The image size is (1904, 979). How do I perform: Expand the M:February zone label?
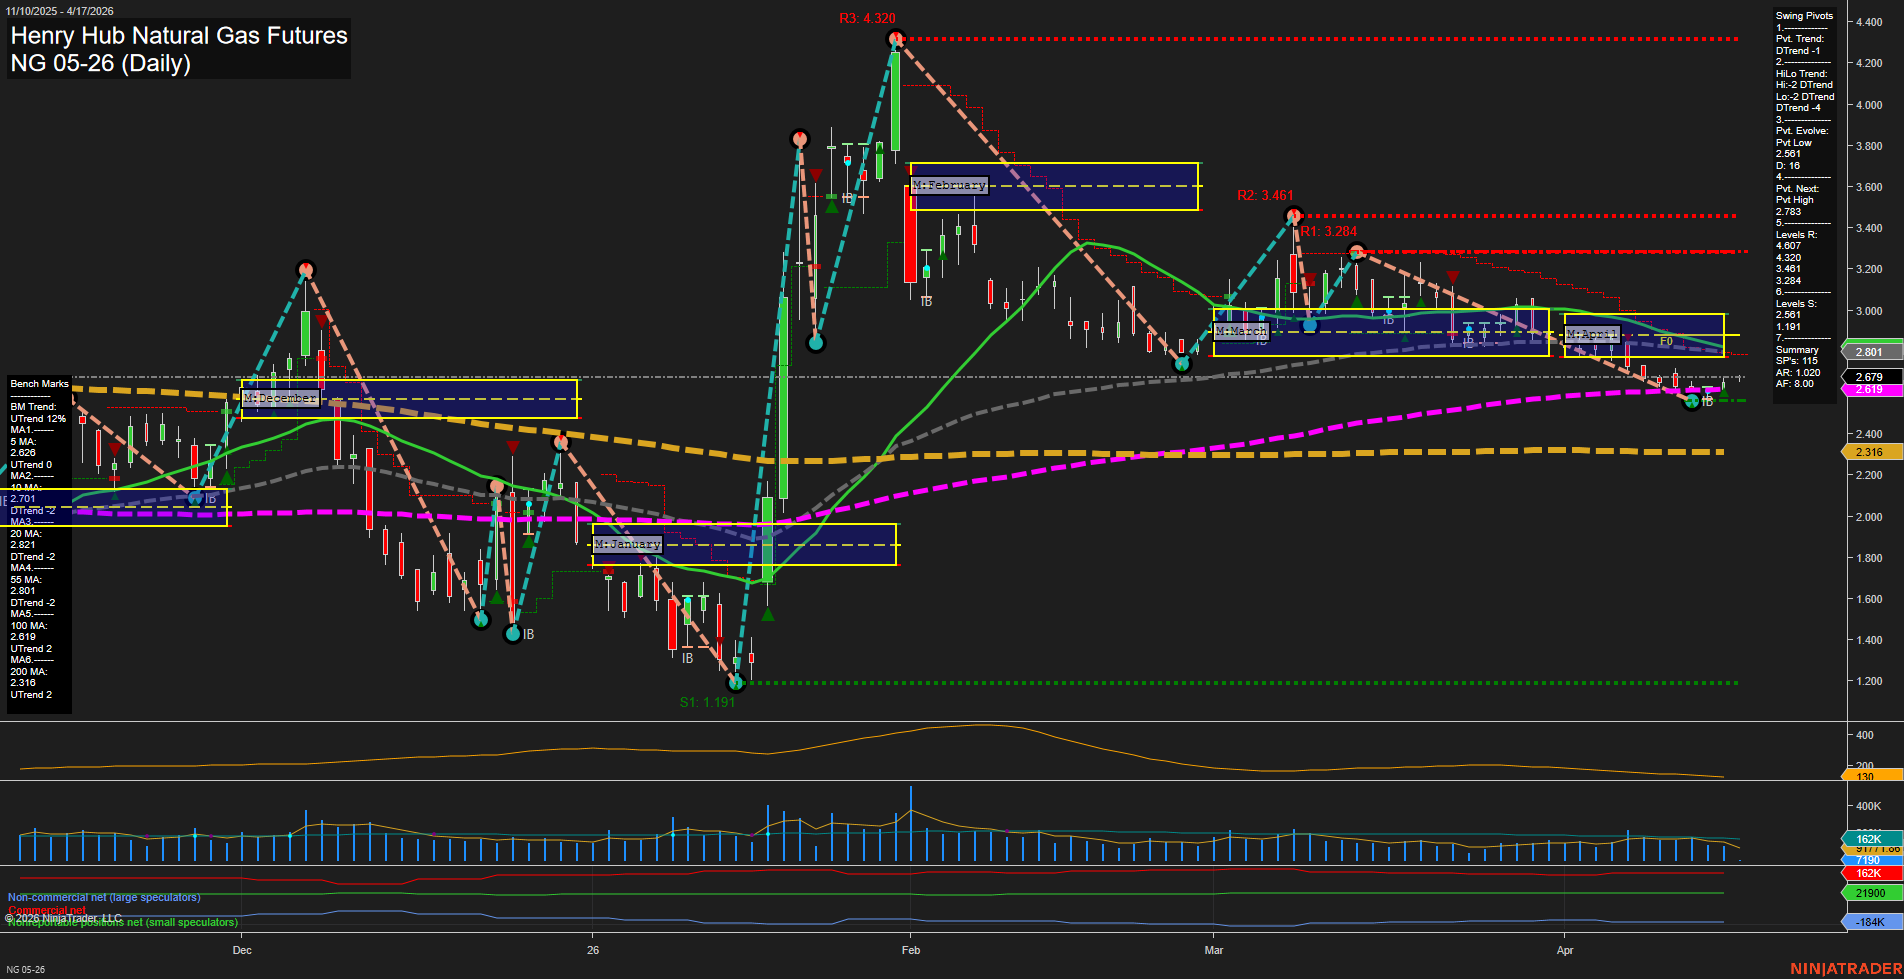[948, 185]
